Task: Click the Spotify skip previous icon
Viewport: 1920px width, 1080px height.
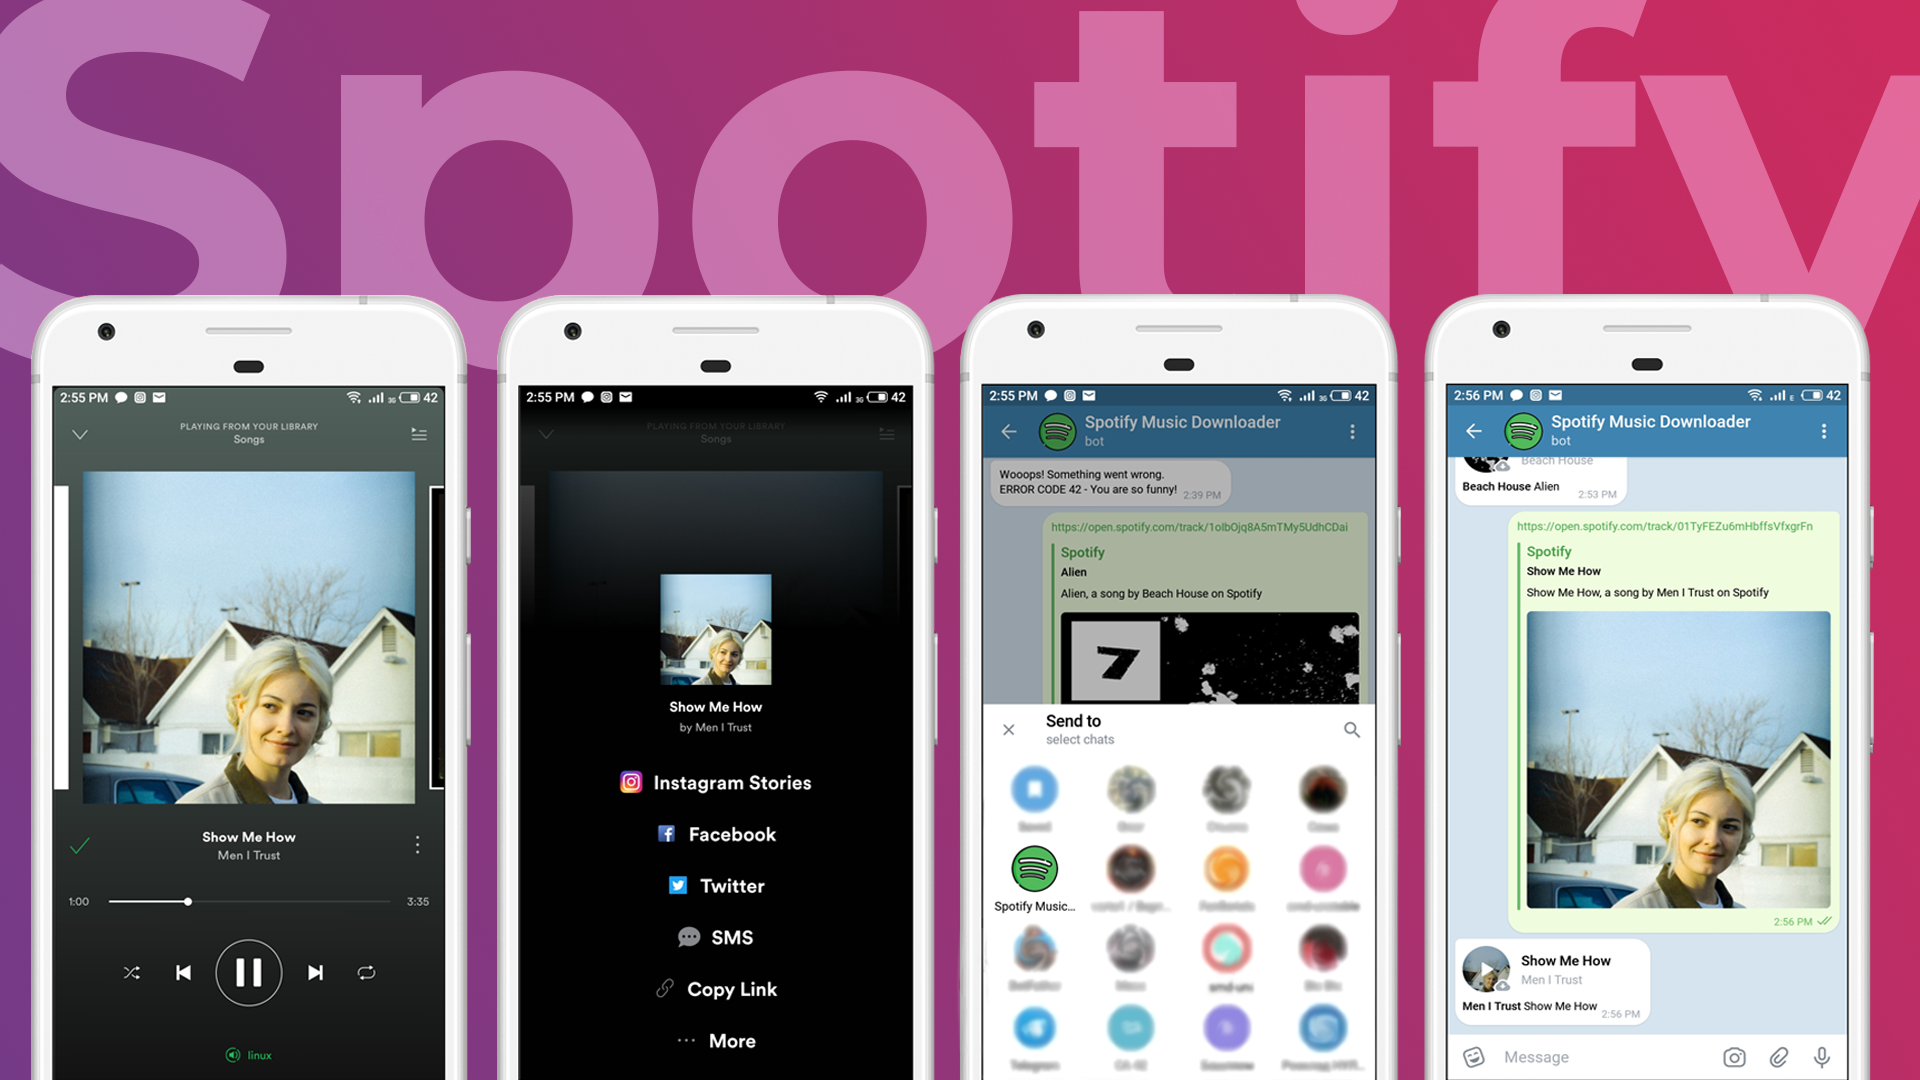Action: (183, 971)
